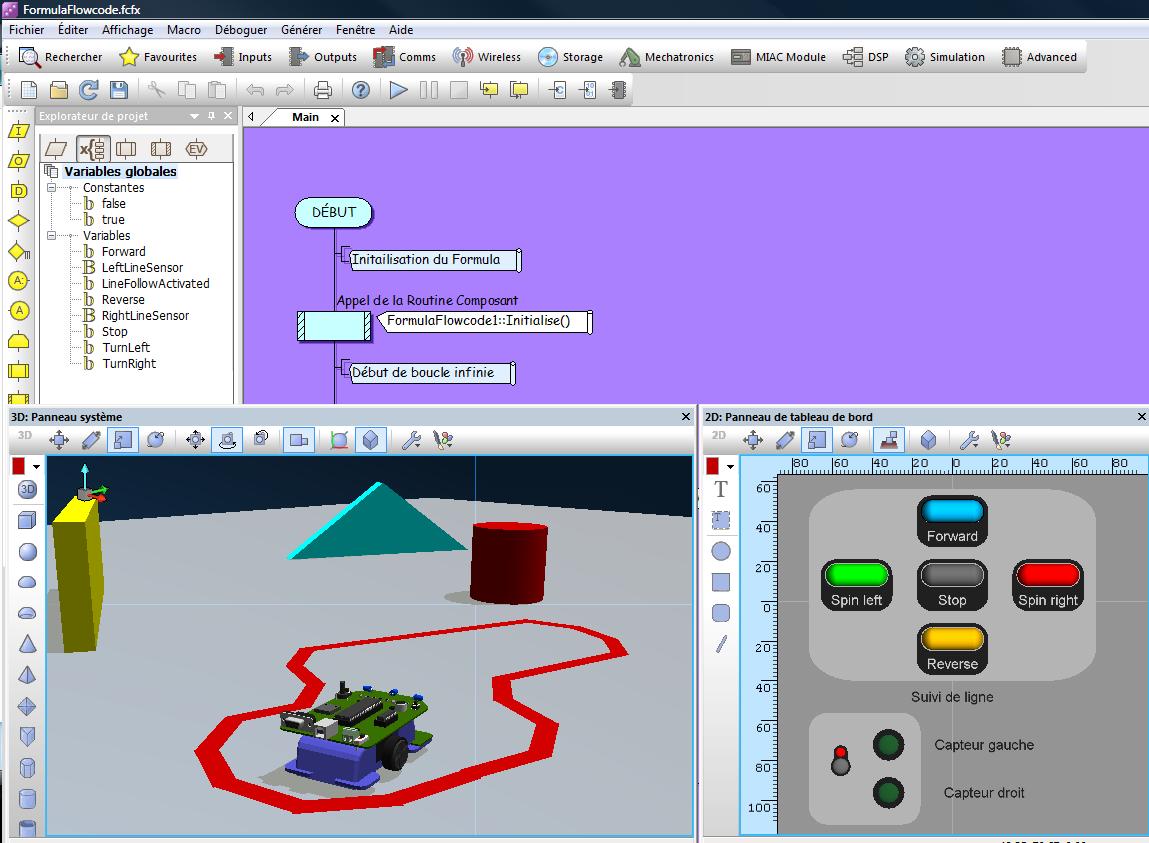Viewport: 1149px width, 843px height.
Task: Collapse the Variables tree node
Action: [52, 236]
